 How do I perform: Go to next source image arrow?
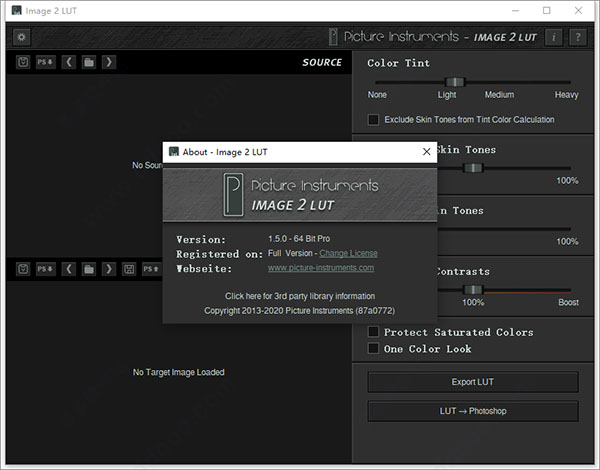[109, 62]
